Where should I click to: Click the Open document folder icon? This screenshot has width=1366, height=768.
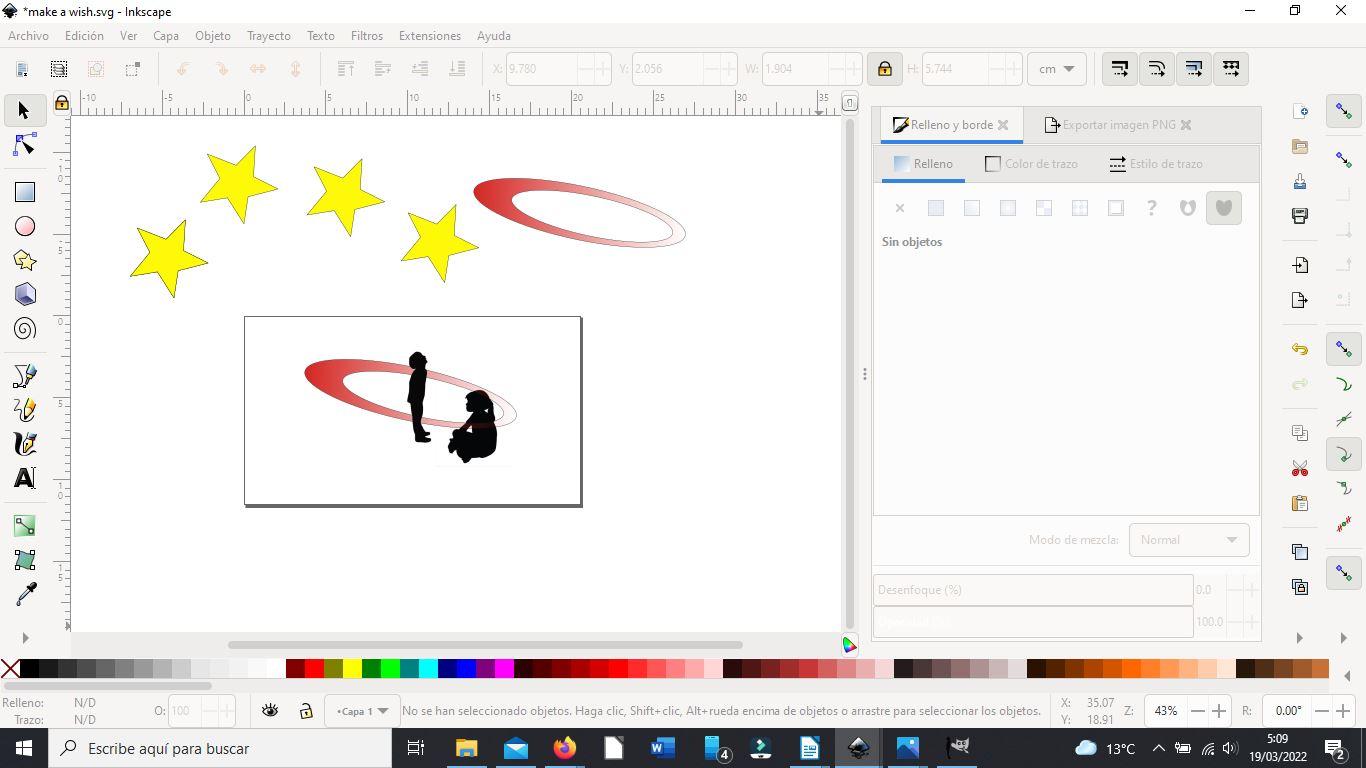click(1300, 147)
